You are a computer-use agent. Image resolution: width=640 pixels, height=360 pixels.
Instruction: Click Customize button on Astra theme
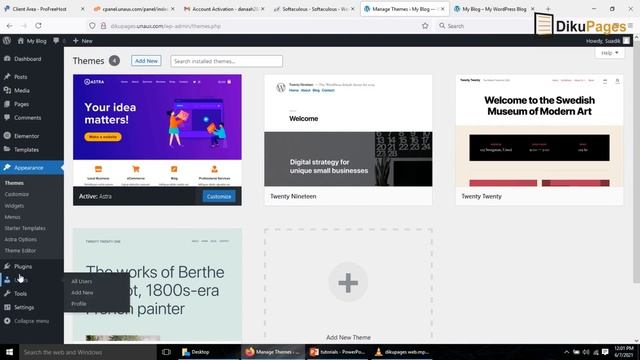[x=219, y=196]
